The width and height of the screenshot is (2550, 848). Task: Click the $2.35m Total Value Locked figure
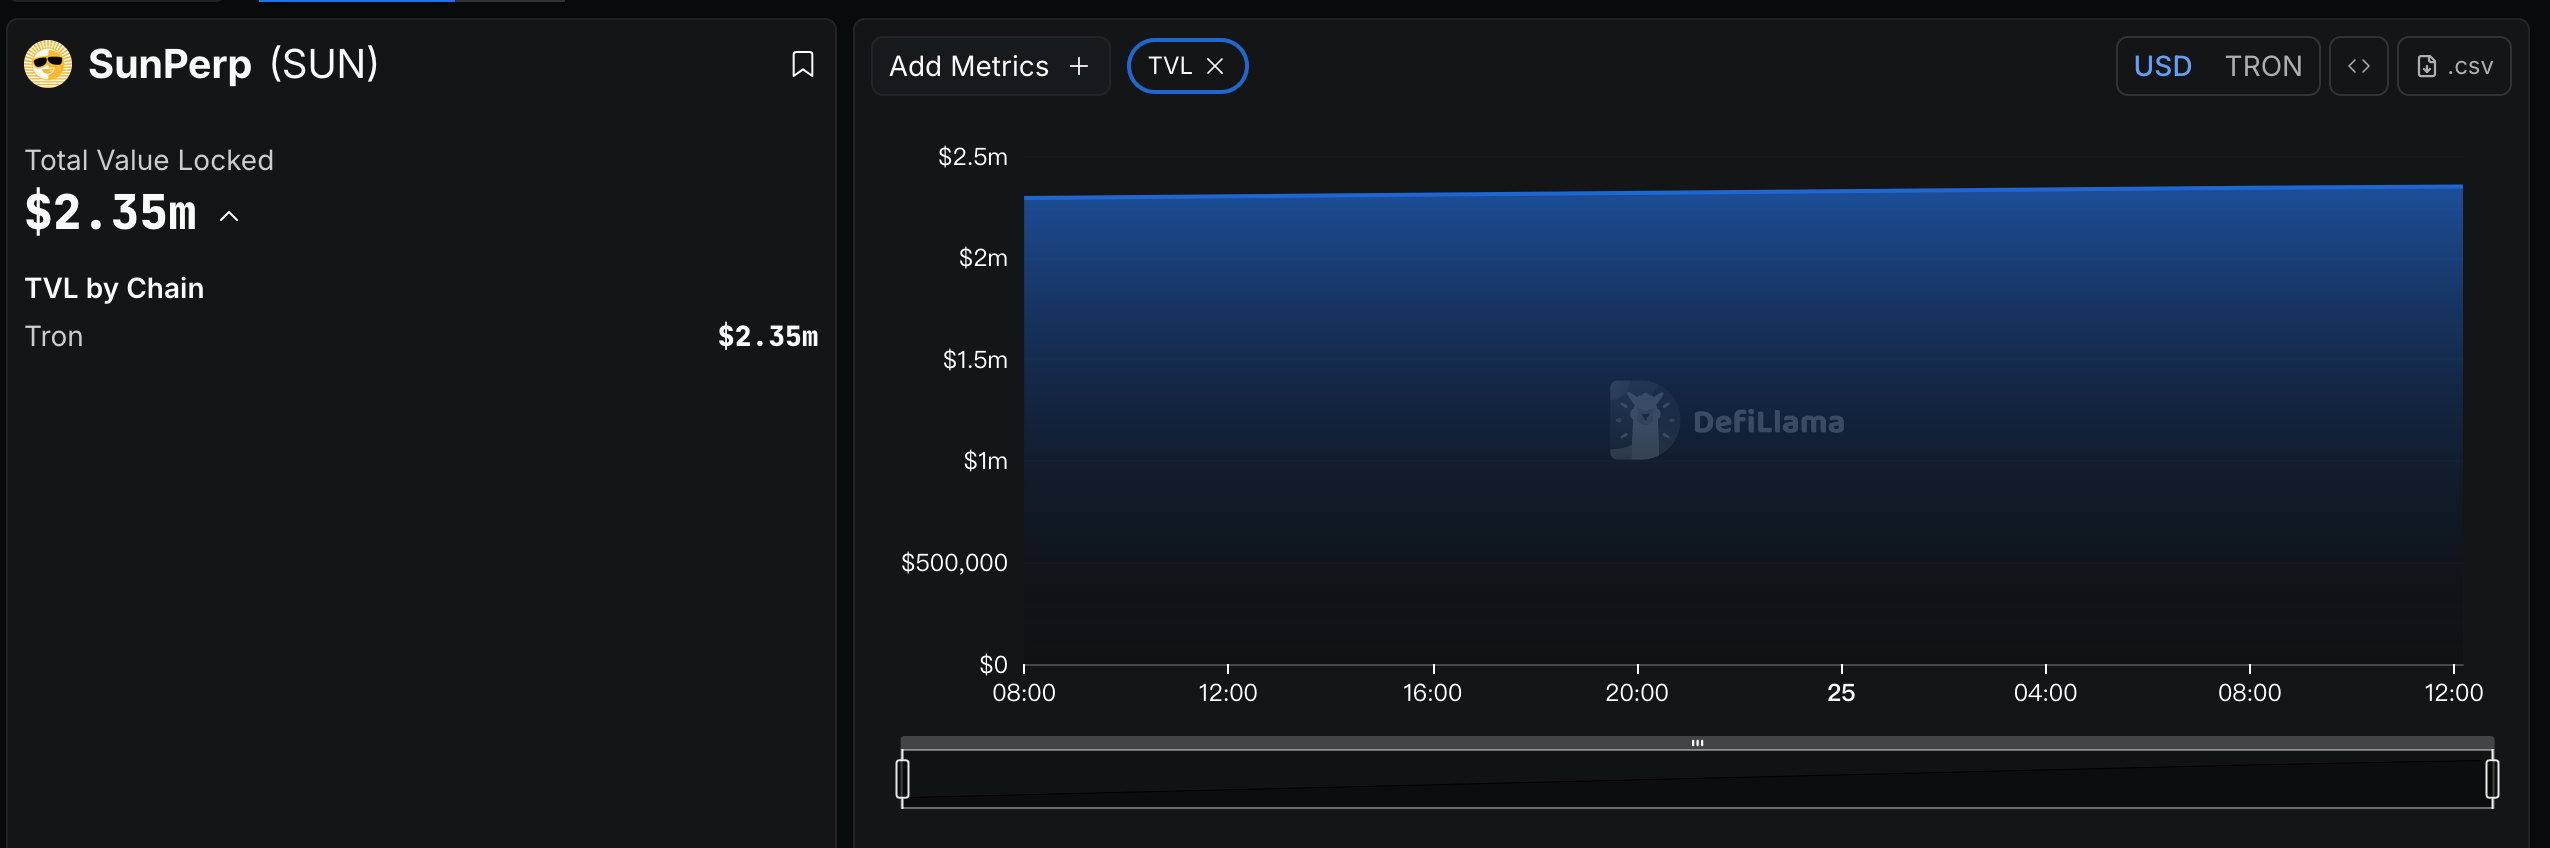point(111,213)
